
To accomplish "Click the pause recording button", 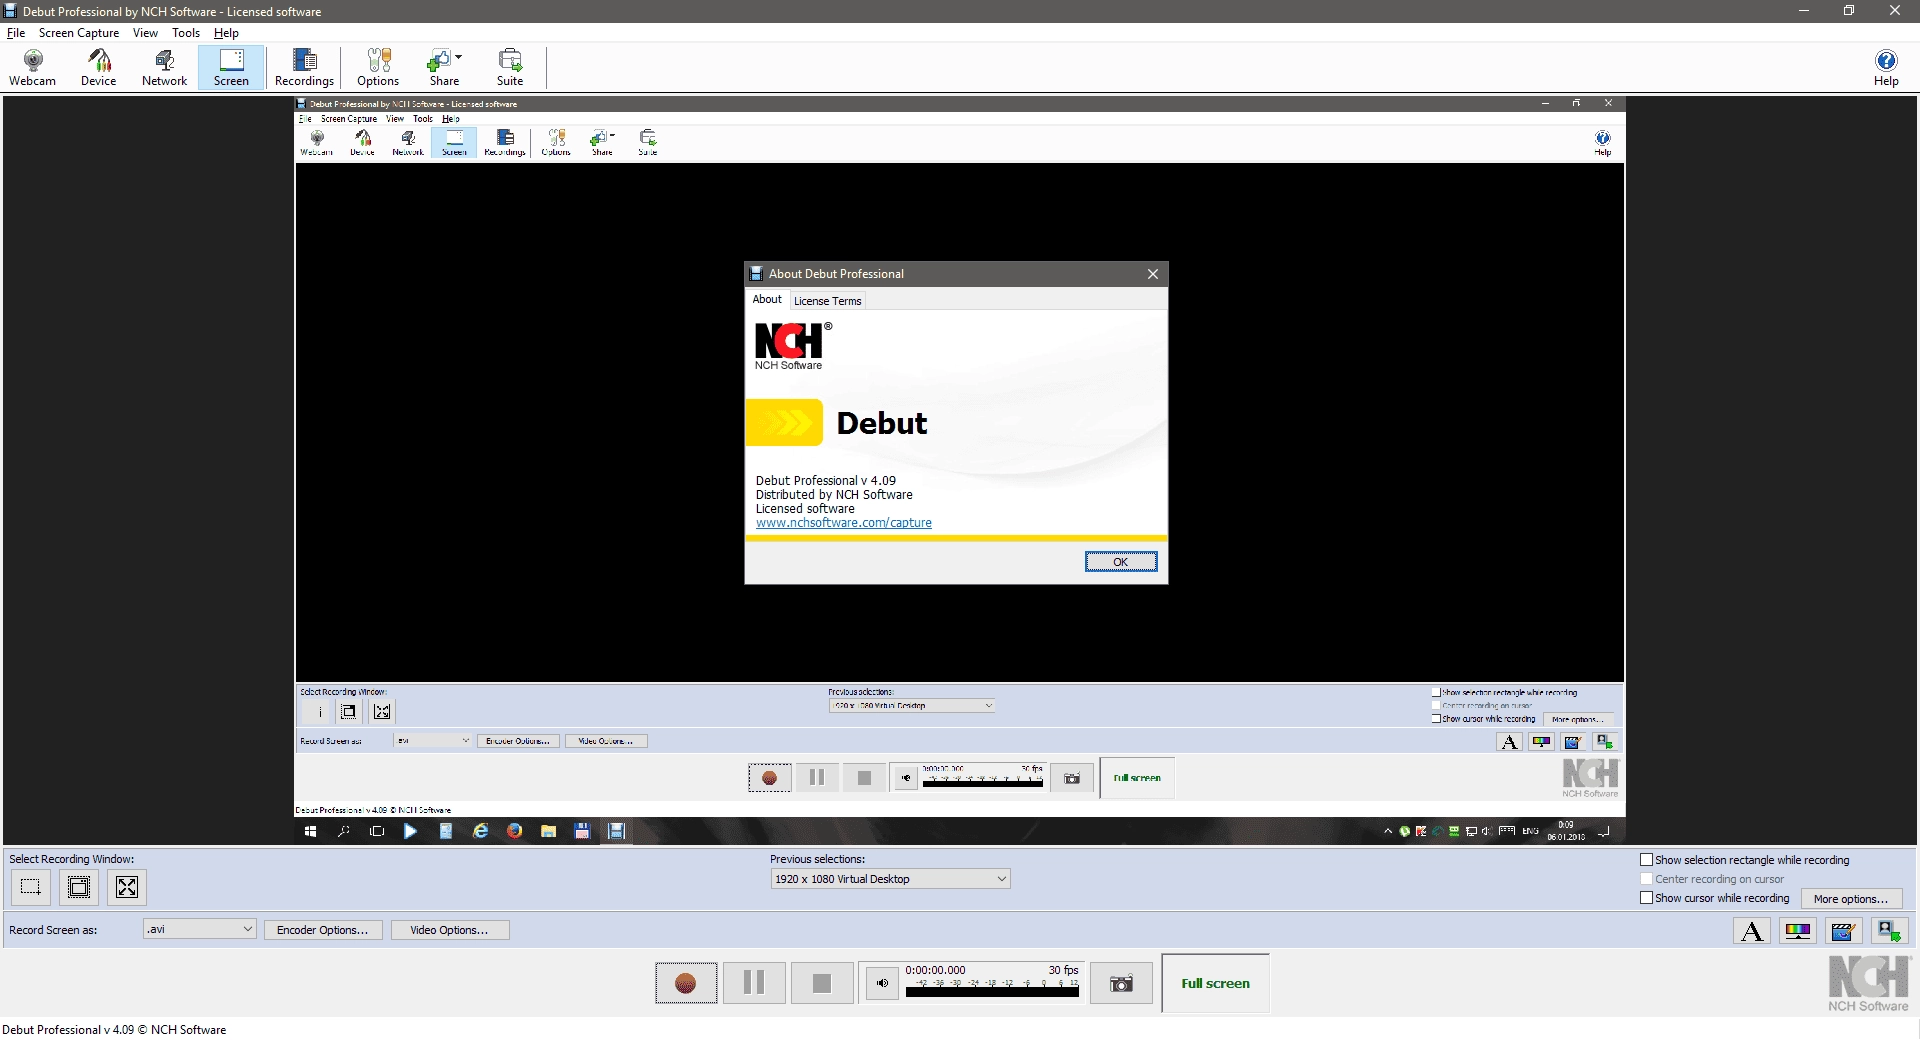I will [754, 984].
